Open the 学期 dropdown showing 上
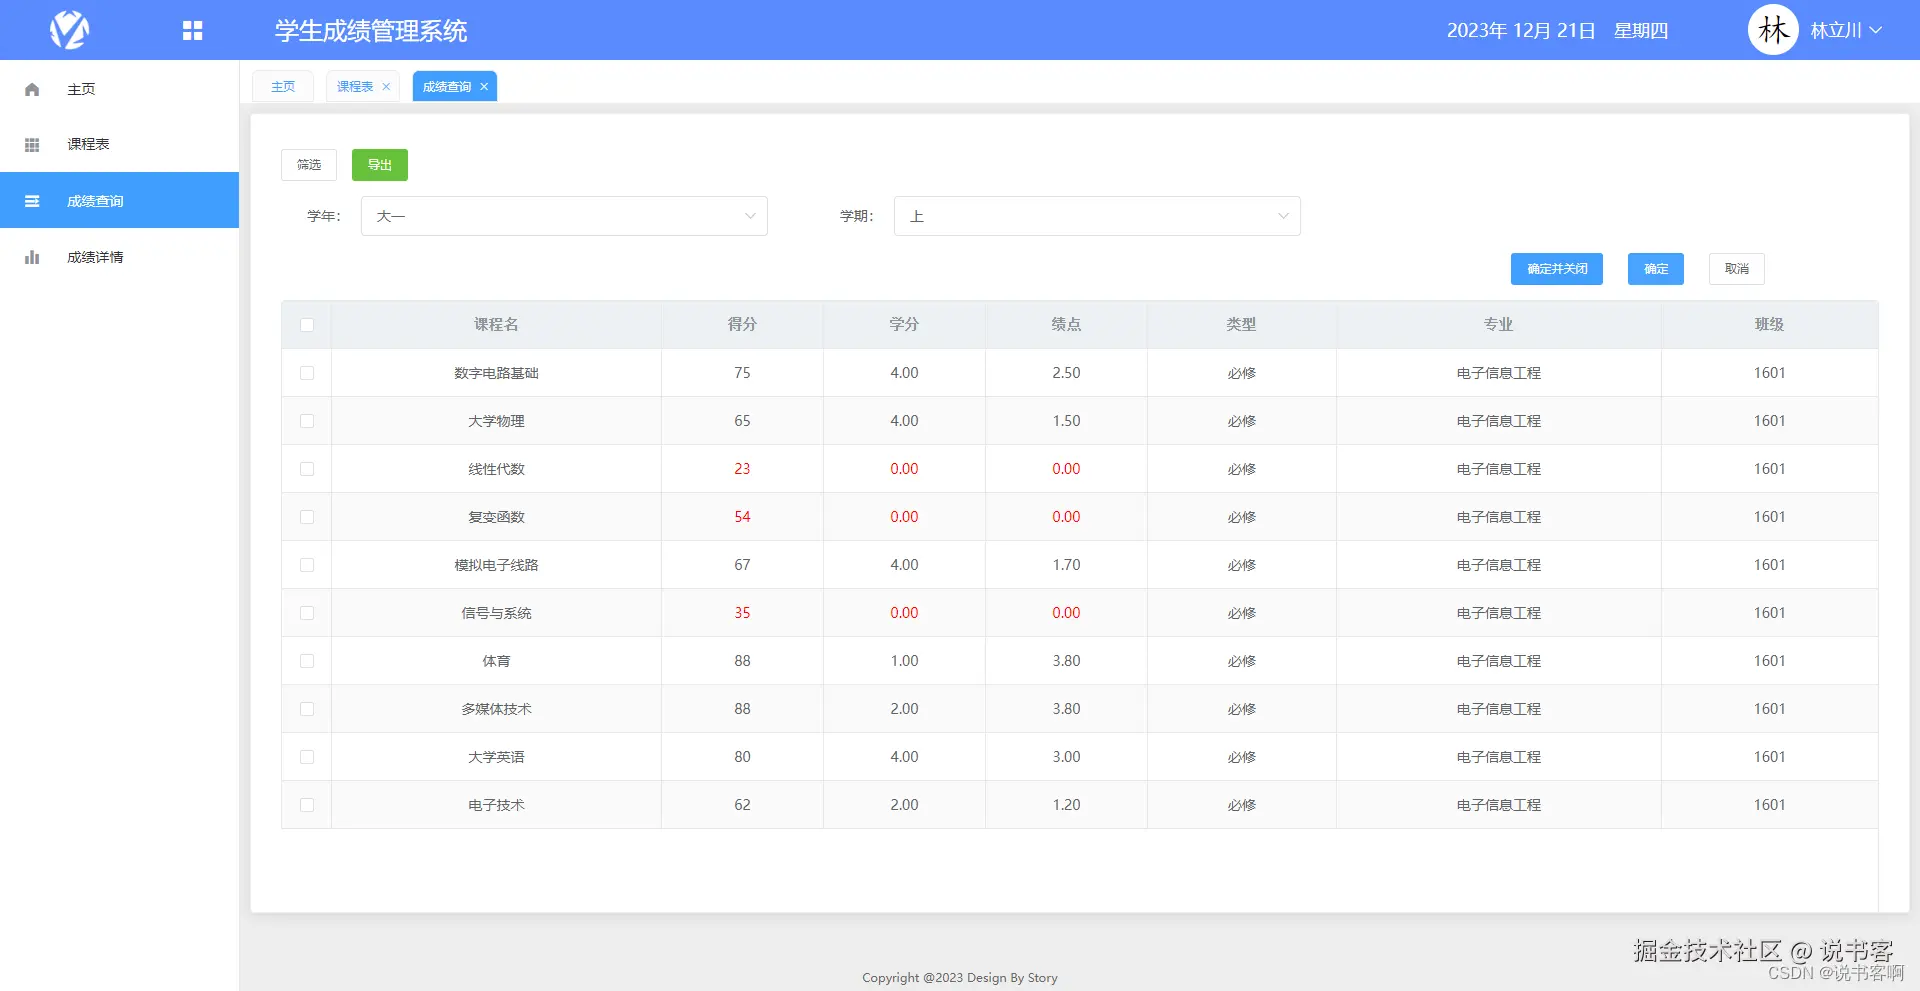This screenshot has width=1920, height=991. tap(1097, 216)
